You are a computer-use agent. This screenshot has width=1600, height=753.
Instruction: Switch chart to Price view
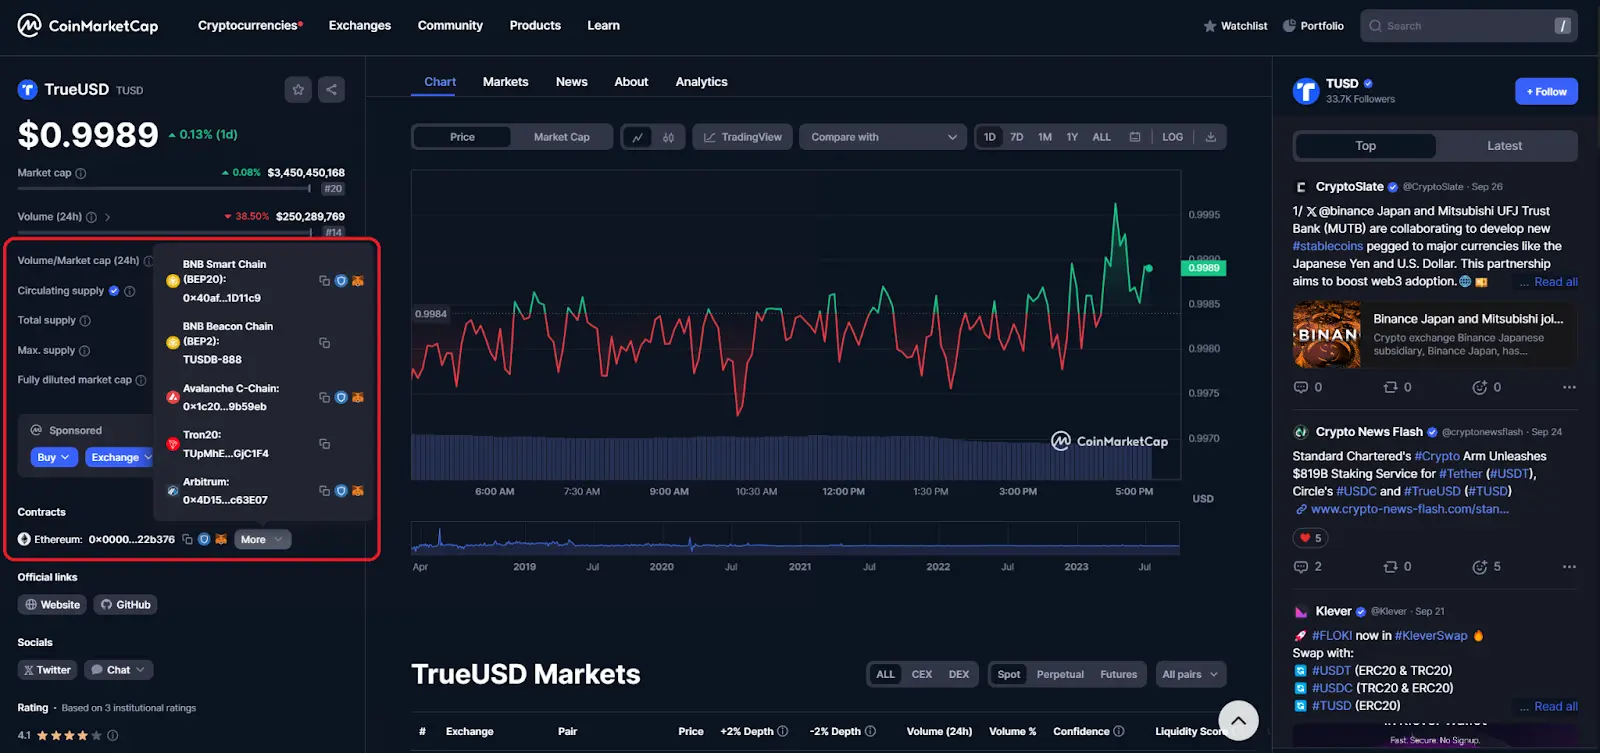(x=462, y=137)
